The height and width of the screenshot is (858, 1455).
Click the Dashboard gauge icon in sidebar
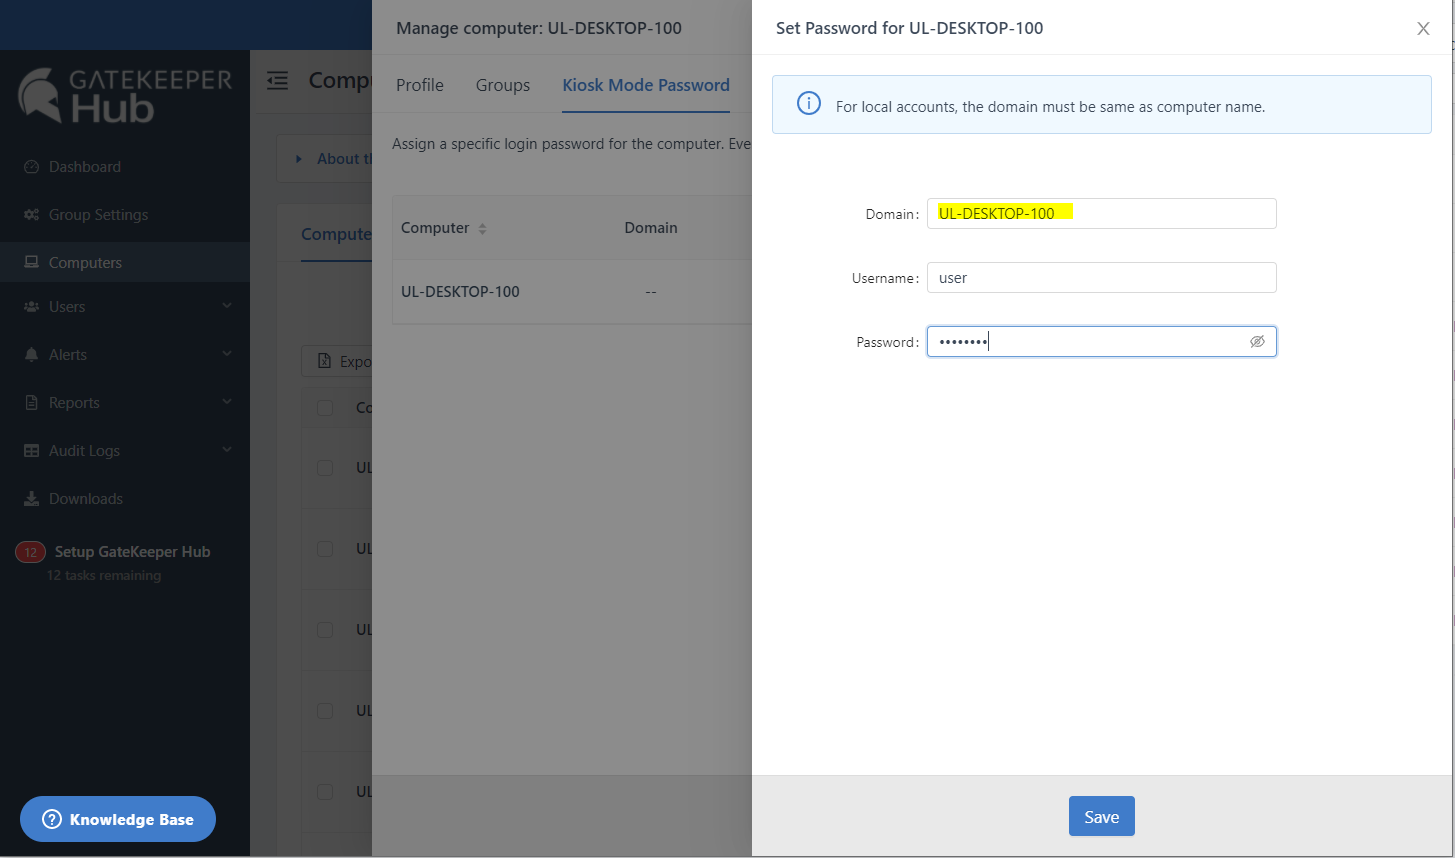(x=31, y=167)
